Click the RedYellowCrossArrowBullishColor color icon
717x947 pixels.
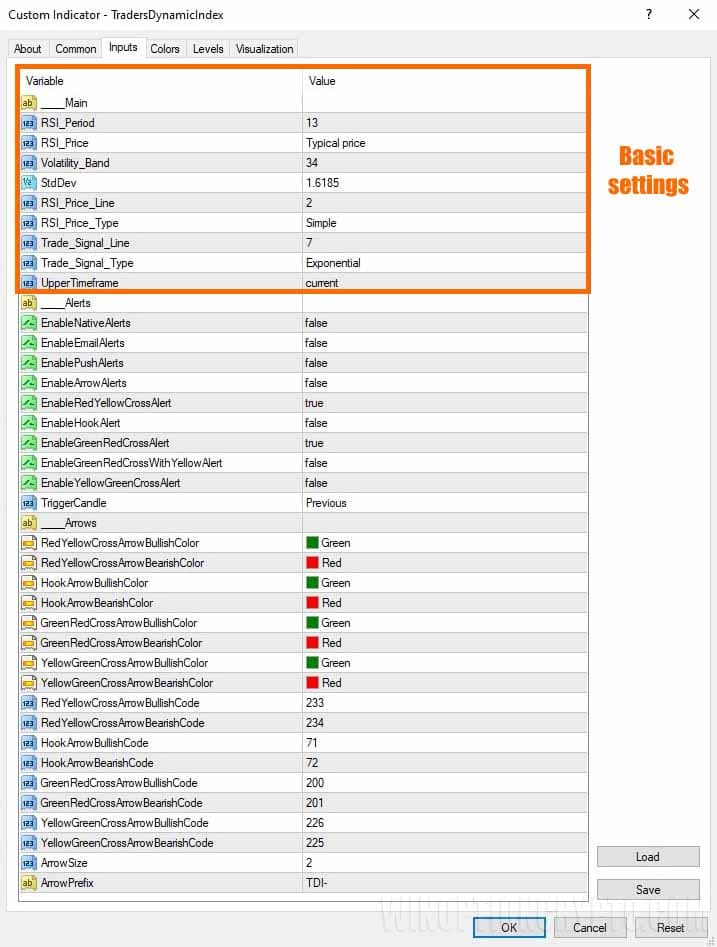[x=28, y=543]
